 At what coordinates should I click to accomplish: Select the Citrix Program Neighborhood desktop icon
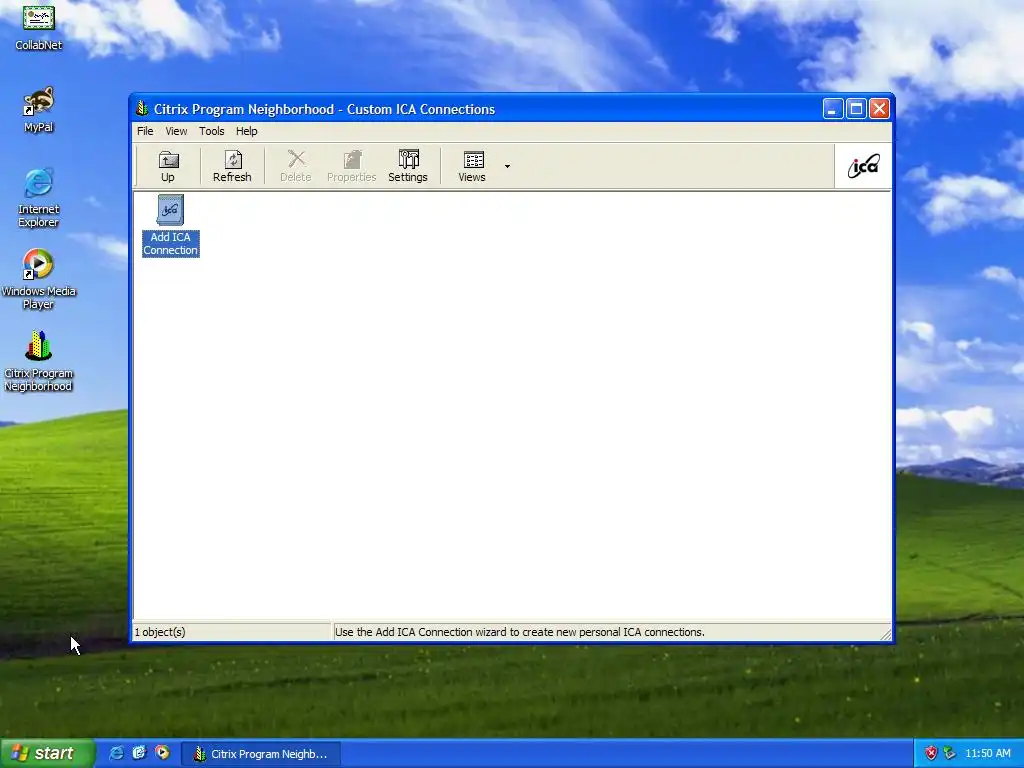tap(39, 361)
